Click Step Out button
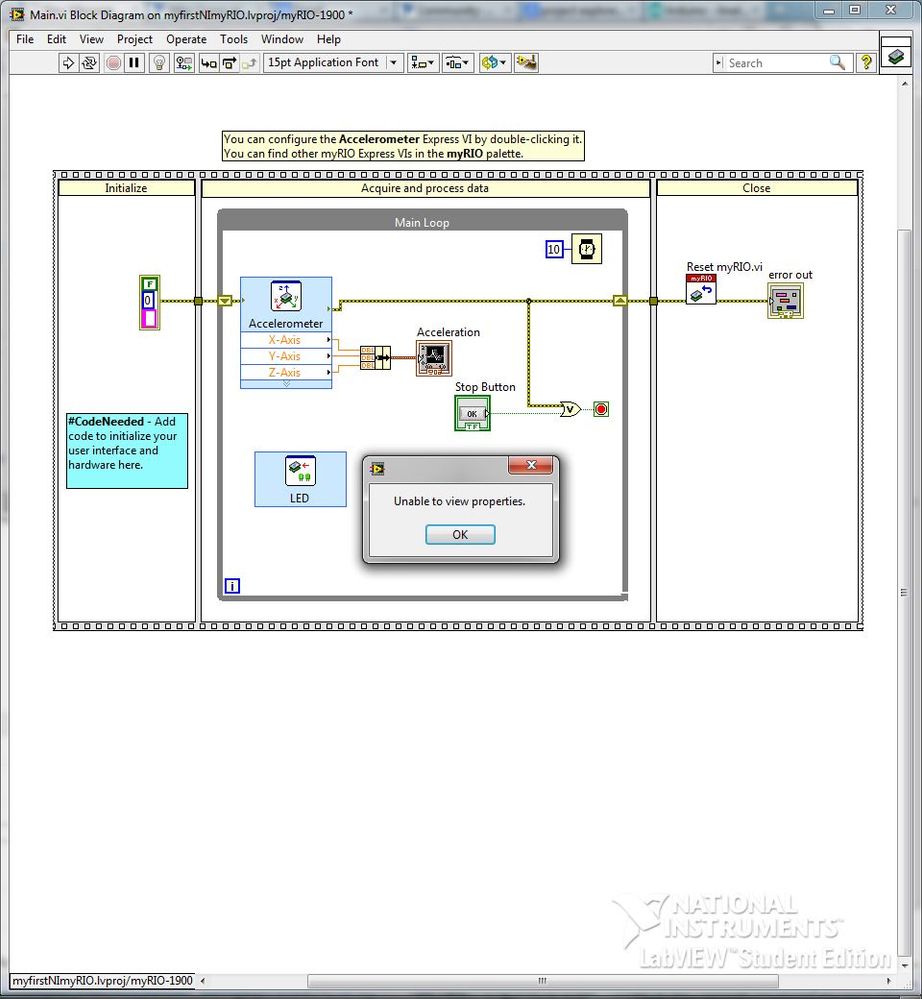922x999 pixels. (x=250, y=62)
